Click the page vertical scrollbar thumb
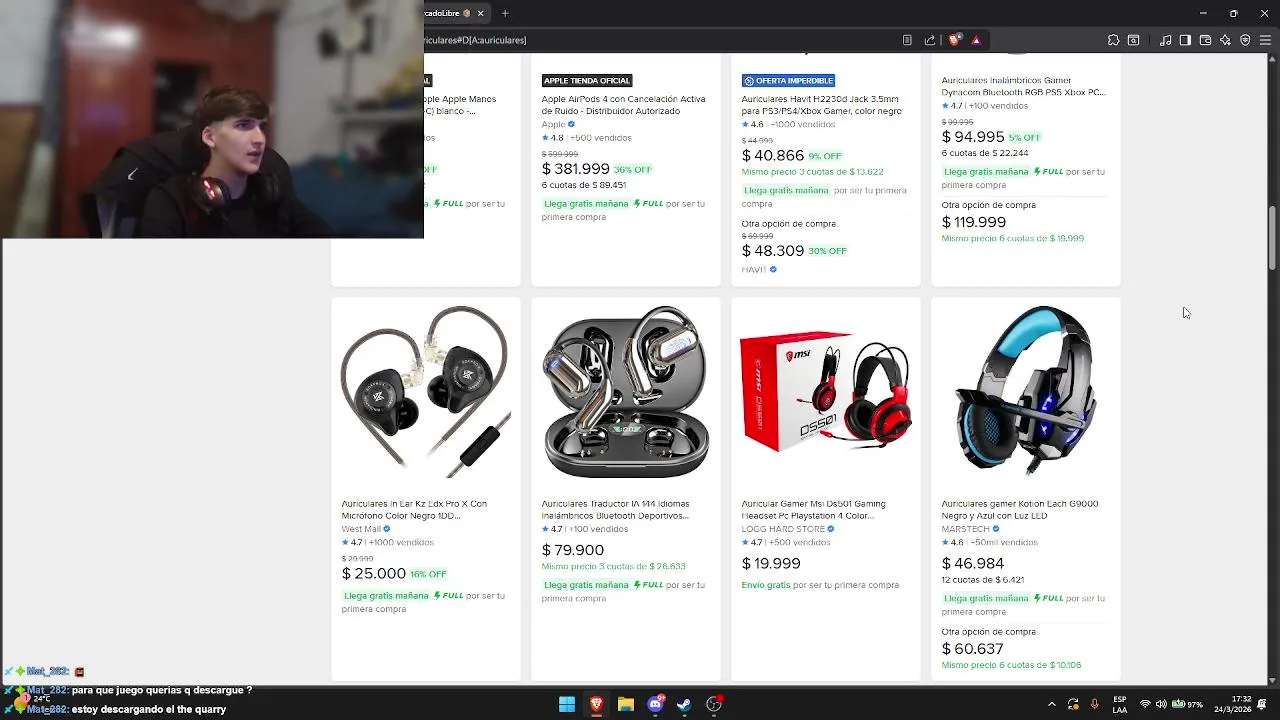This screenshot has width=1280, height=720. coord(1272,236)
